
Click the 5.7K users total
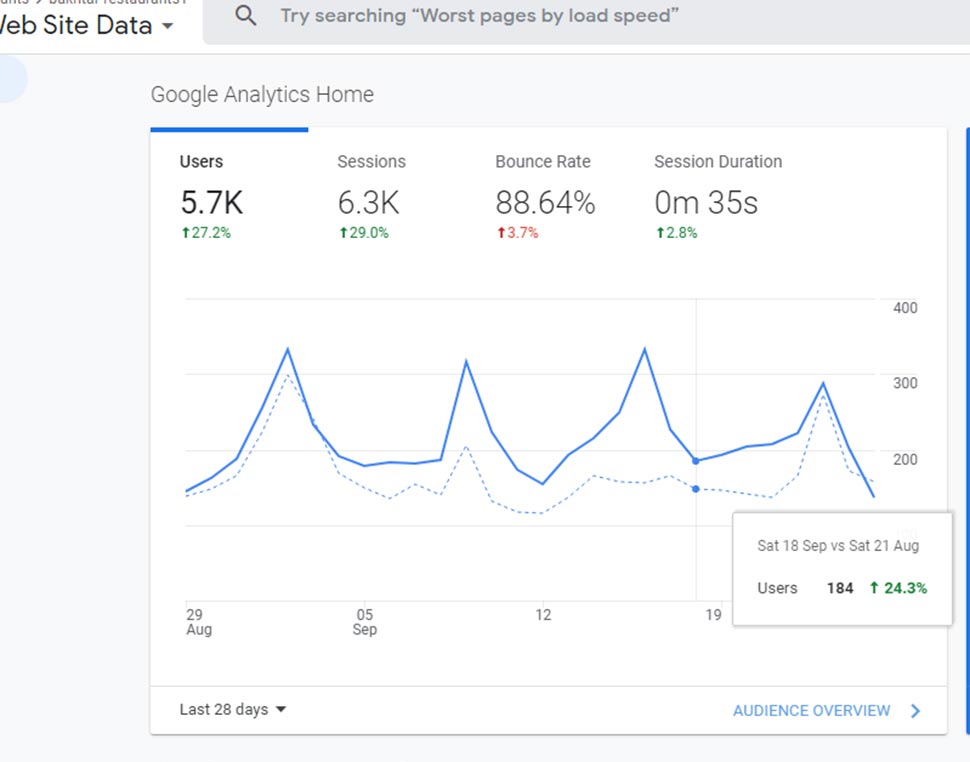tap(212, 202)
